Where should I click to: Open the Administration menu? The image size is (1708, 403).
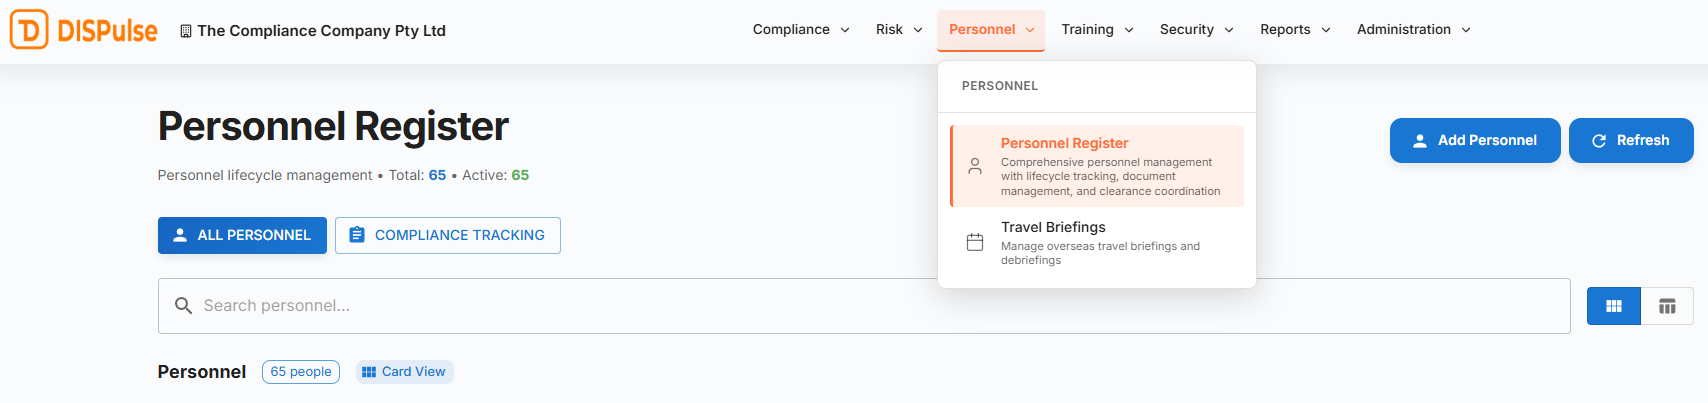pyautogui.click(x=1412, y=30)
